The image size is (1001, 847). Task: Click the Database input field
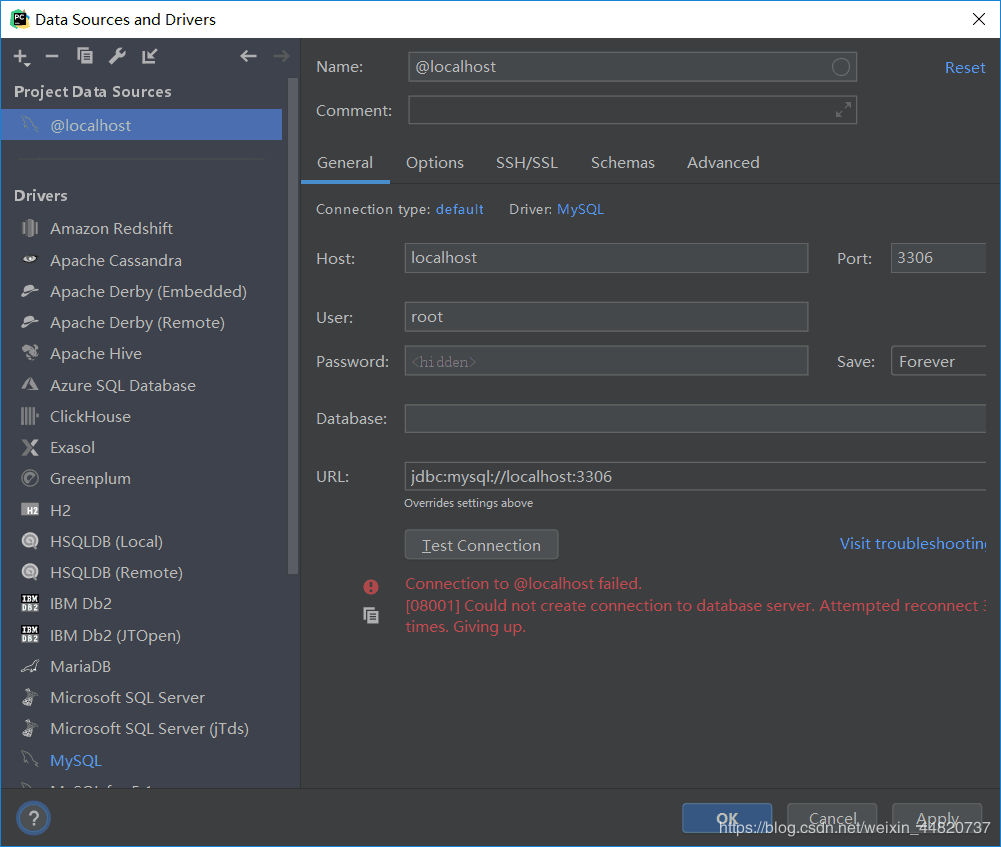click(695, 418)
